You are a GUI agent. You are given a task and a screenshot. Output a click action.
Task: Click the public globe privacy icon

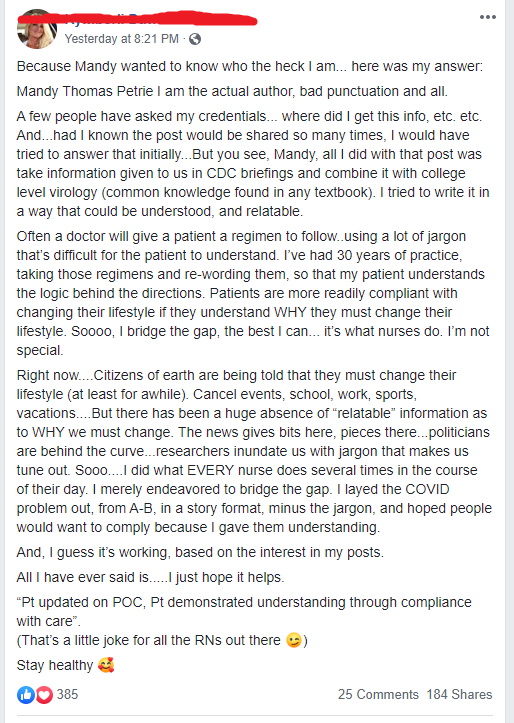point(195,39)
